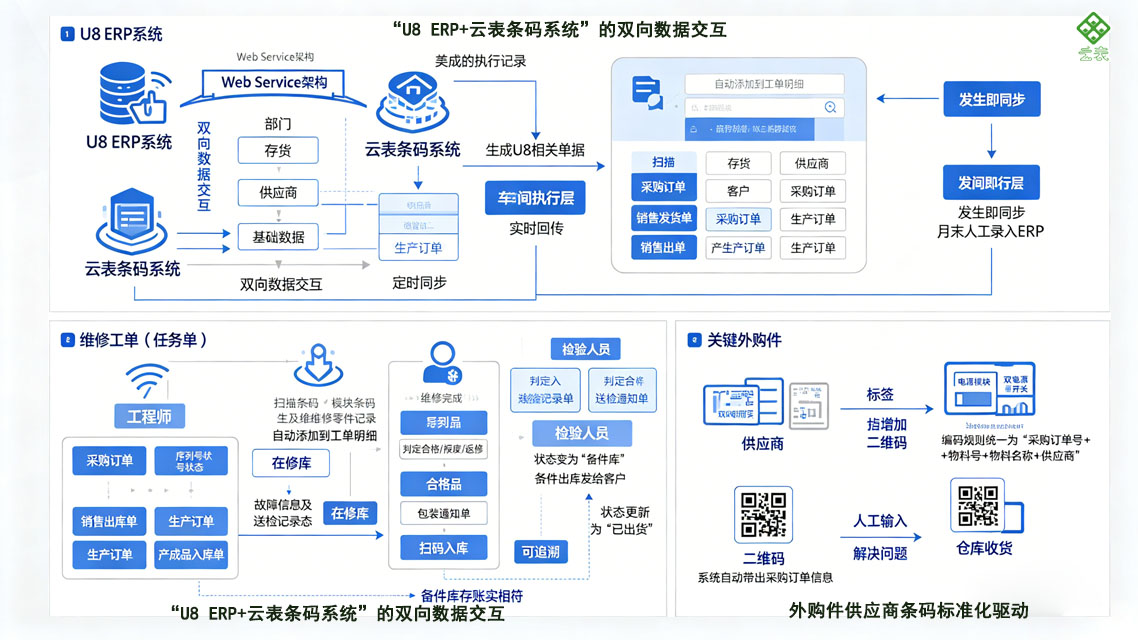
Task: Click the 生产订单 box under 云表条码系统
Action: coord(418,247)
